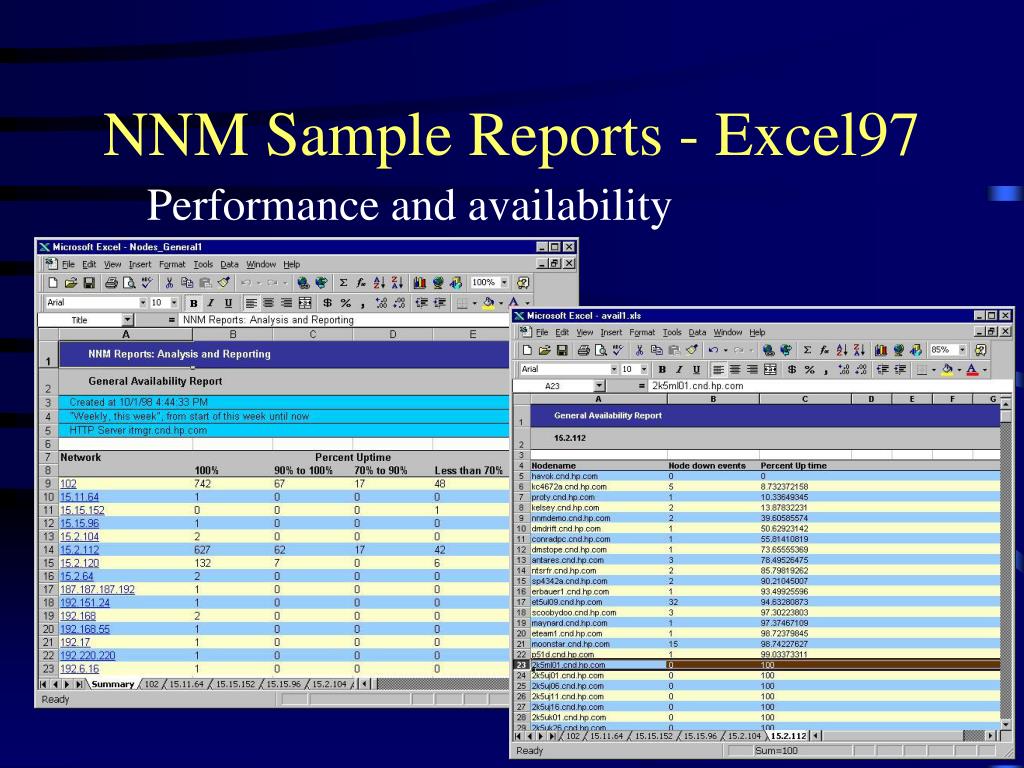The image size is (1024, 768).
Task: Click Print icon in Nodes_General1 window
Action: 112,283
